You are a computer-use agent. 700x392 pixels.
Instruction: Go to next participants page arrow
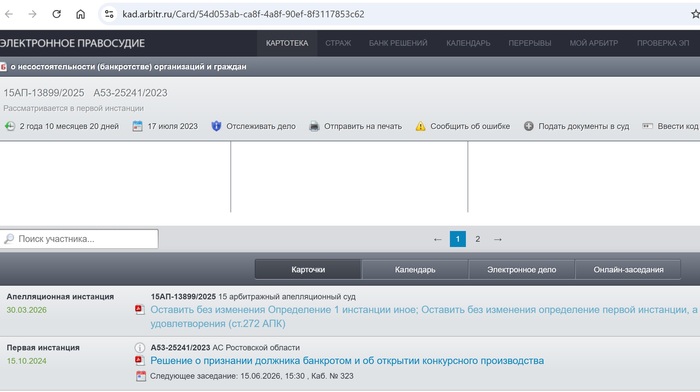(x=498, y=240)
